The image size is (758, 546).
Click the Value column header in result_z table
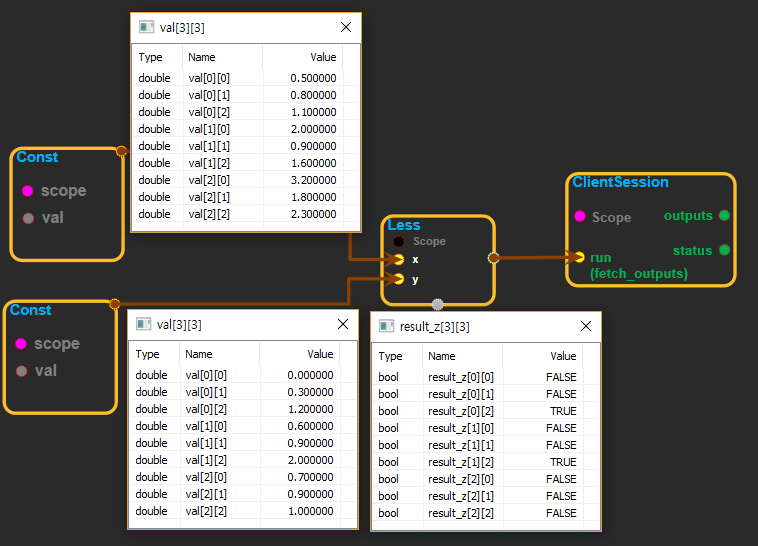[562, 356]
